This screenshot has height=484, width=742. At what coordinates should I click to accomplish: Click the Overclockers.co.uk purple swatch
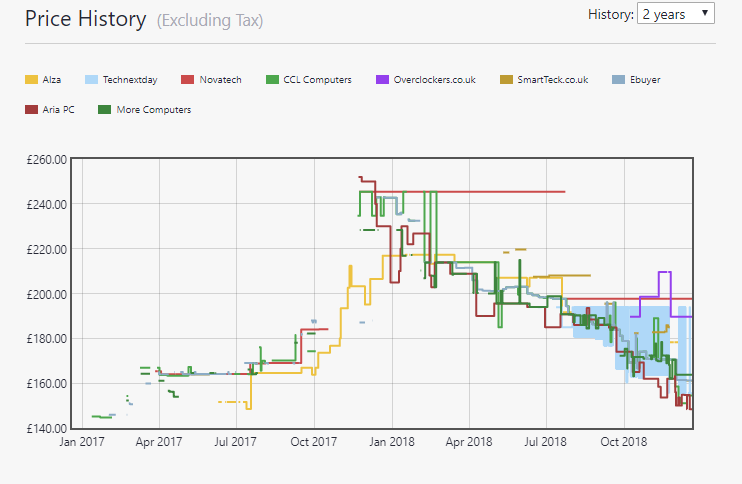pyautogui.click(x=383, y=80)
